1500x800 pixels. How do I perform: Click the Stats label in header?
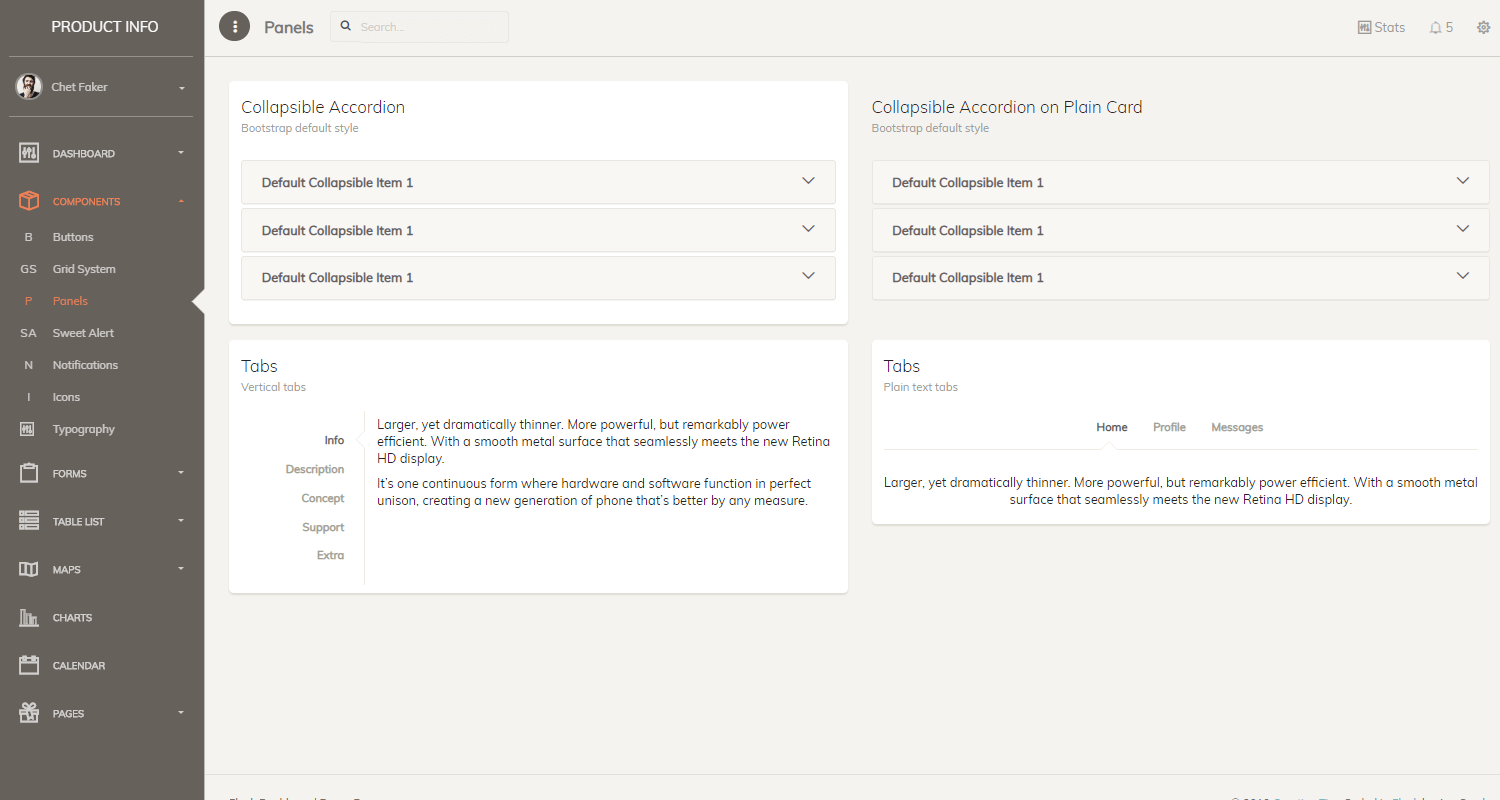pyautogui.click(x=1389, y=28)
